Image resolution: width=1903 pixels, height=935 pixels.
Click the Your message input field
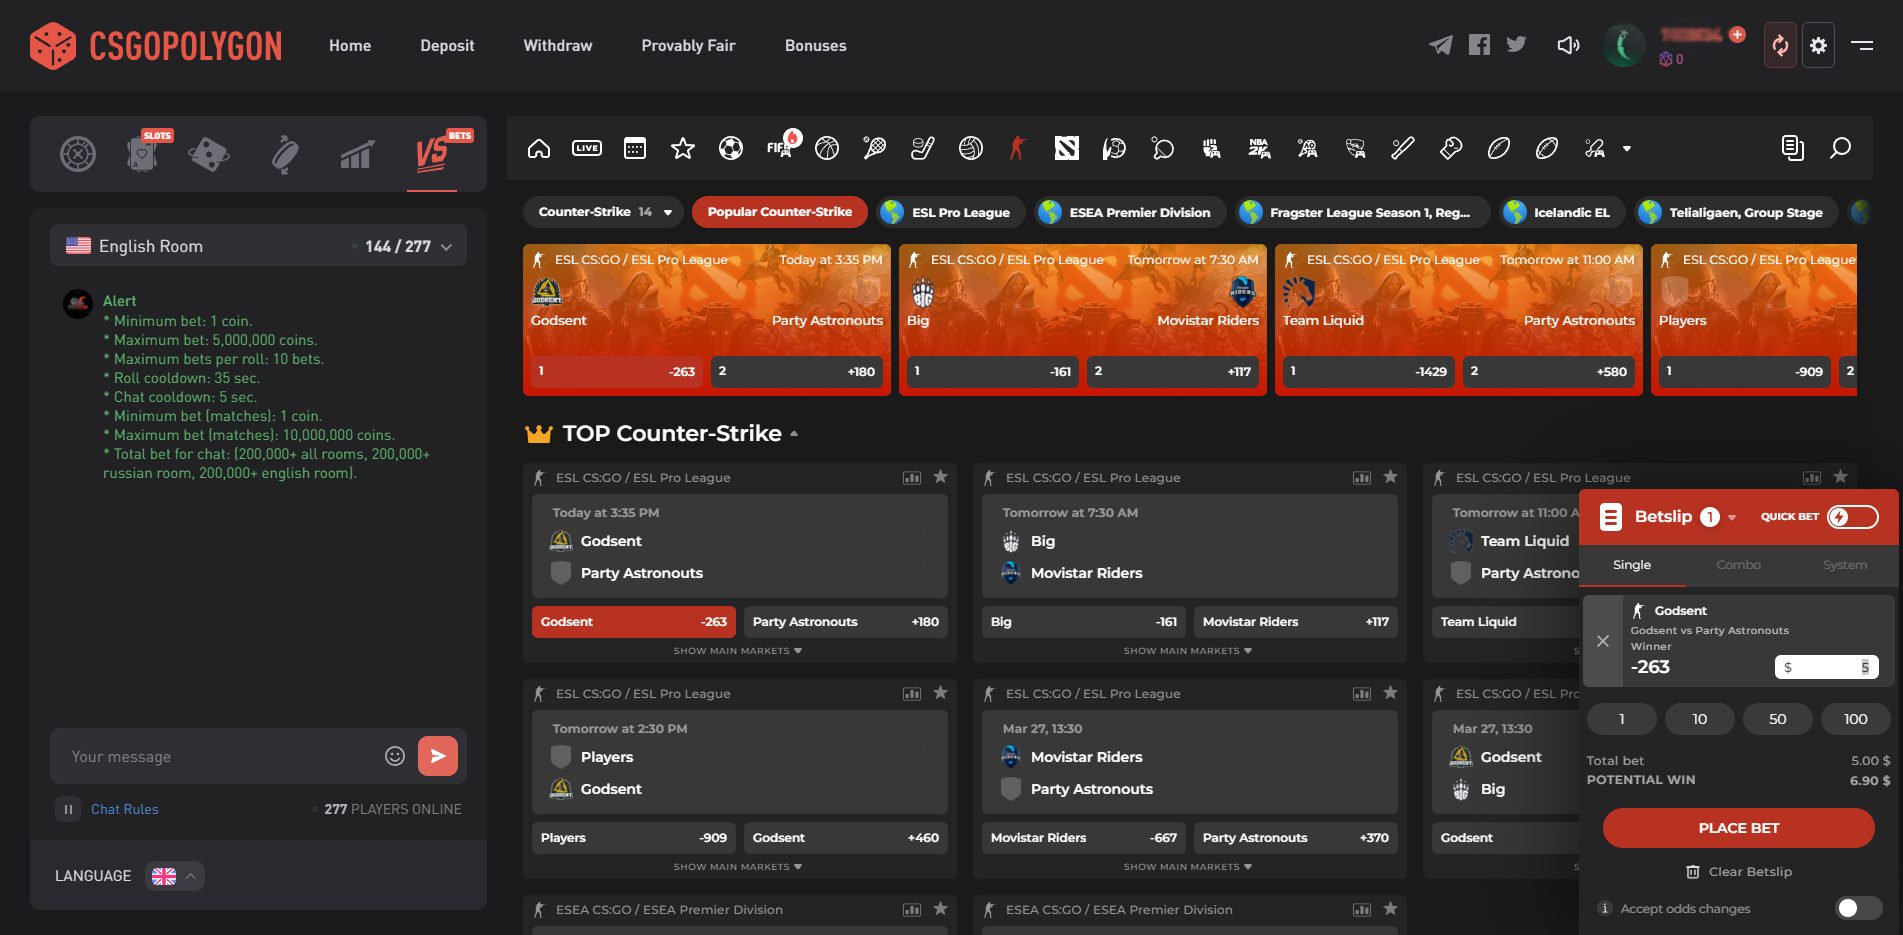coord(222,757)
